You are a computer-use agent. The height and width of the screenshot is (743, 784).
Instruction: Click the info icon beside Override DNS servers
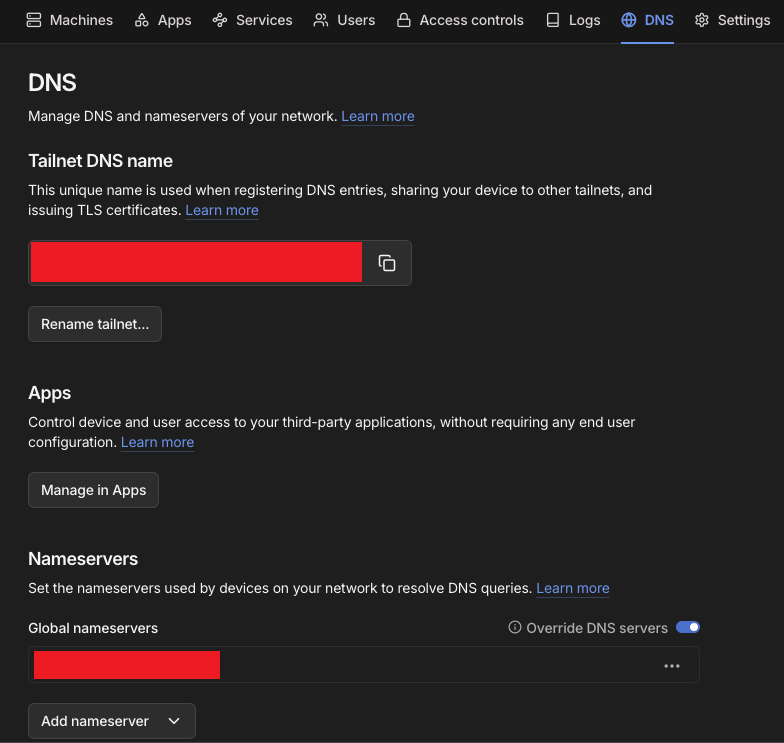[515, 628]
